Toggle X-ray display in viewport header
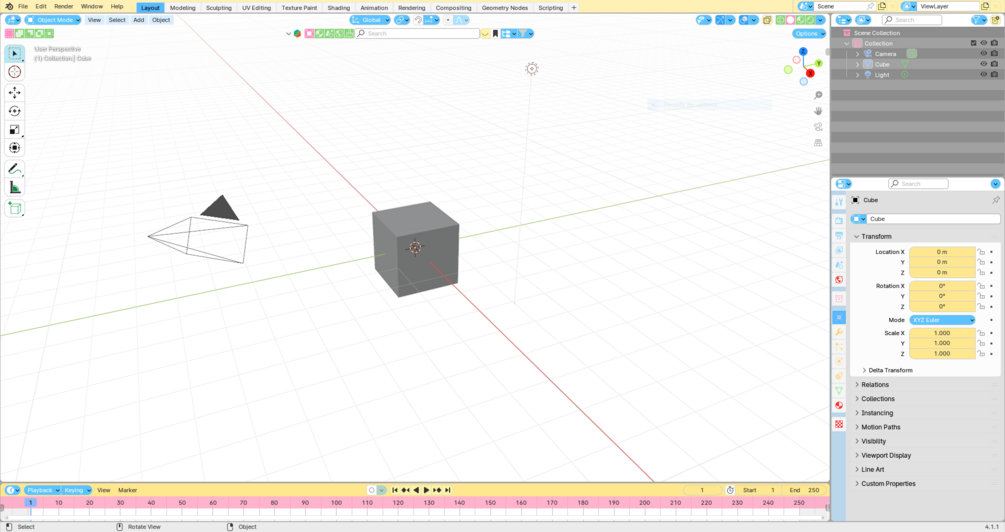Image resolution: width=1005 pixels, height=532 pixels. pyautogui.click(x=767, y=20)
